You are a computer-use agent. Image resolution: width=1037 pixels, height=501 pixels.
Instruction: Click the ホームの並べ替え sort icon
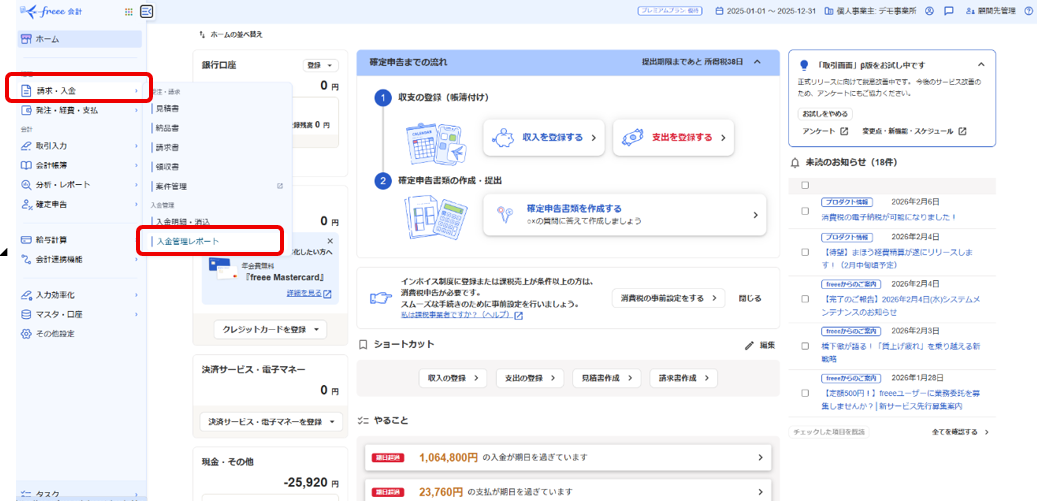pyautogui.click(x=202, y=34)
